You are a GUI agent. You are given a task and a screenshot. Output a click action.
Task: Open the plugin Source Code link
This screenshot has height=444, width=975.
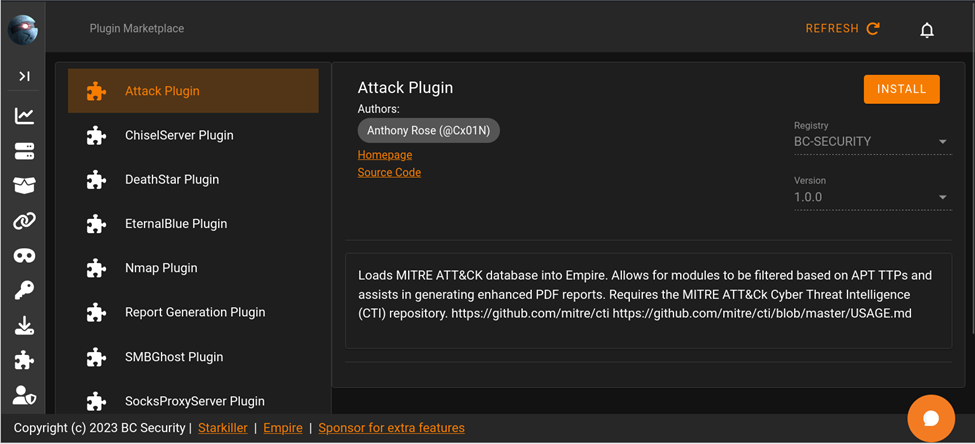(389, 173)
